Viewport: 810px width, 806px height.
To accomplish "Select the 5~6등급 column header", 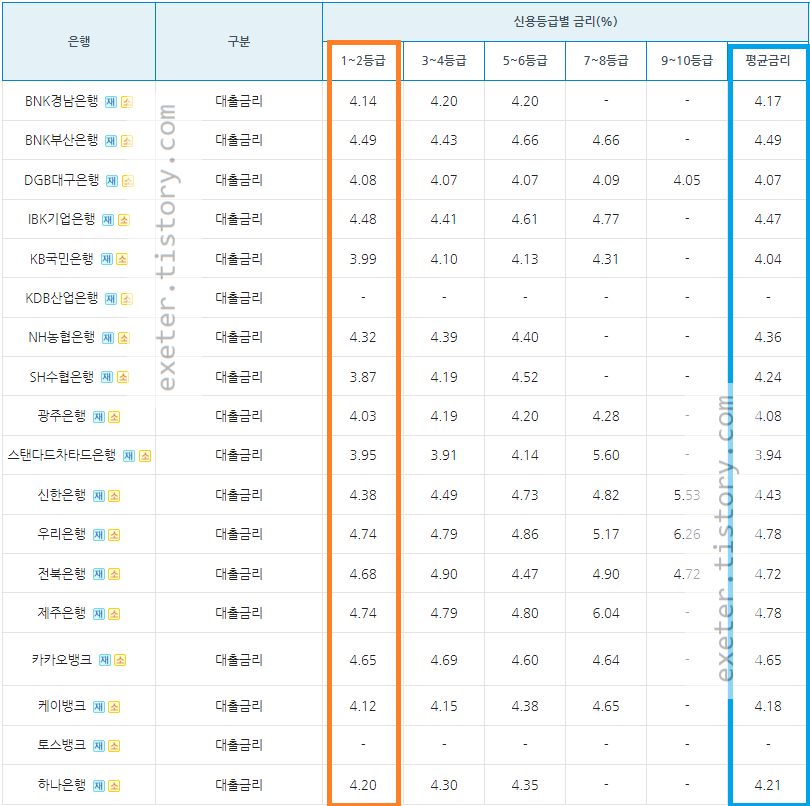I will pyautogui.click(x=525, y=61).
